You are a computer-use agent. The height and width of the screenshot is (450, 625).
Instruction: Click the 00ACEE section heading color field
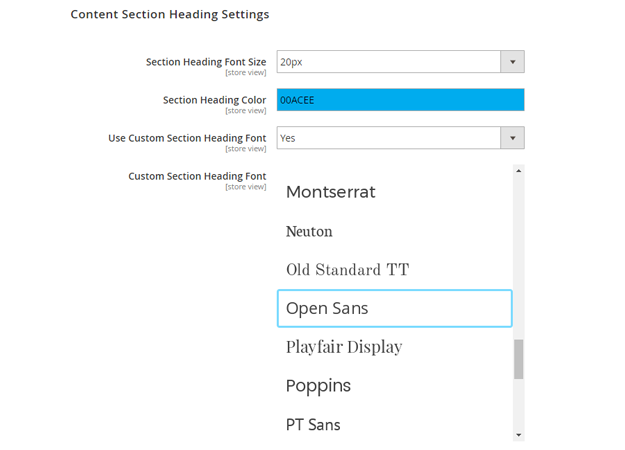click(400, 100)
